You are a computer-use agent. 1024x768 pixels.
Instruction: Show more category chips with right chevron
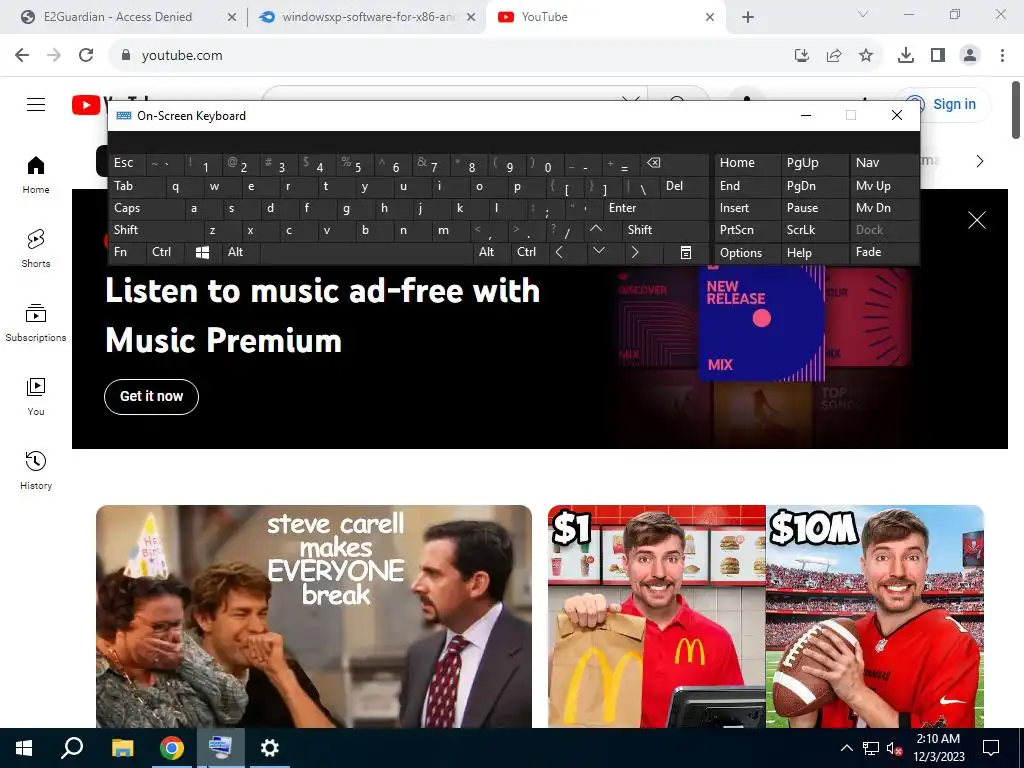[x=979, y=161]
